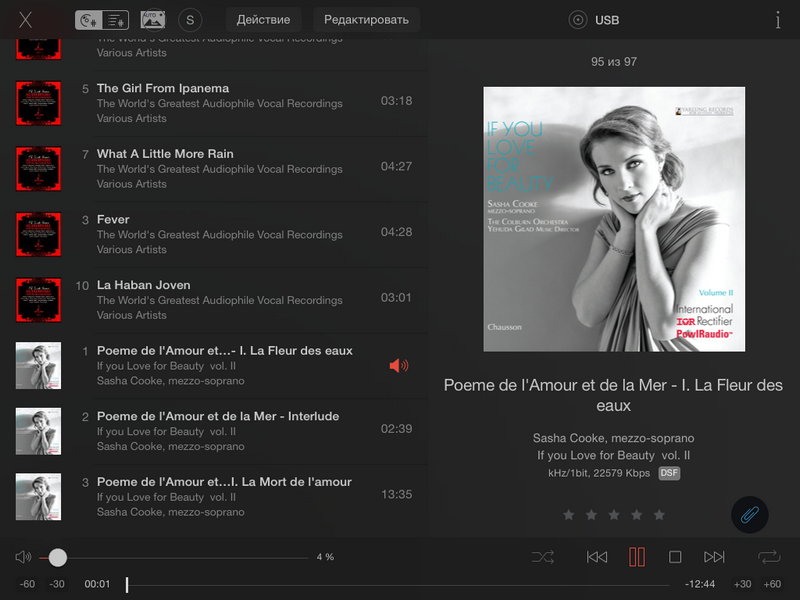Toggle the -12:44 remaining time display
This screenshot has width=800, height=600.
click(699, 584)
